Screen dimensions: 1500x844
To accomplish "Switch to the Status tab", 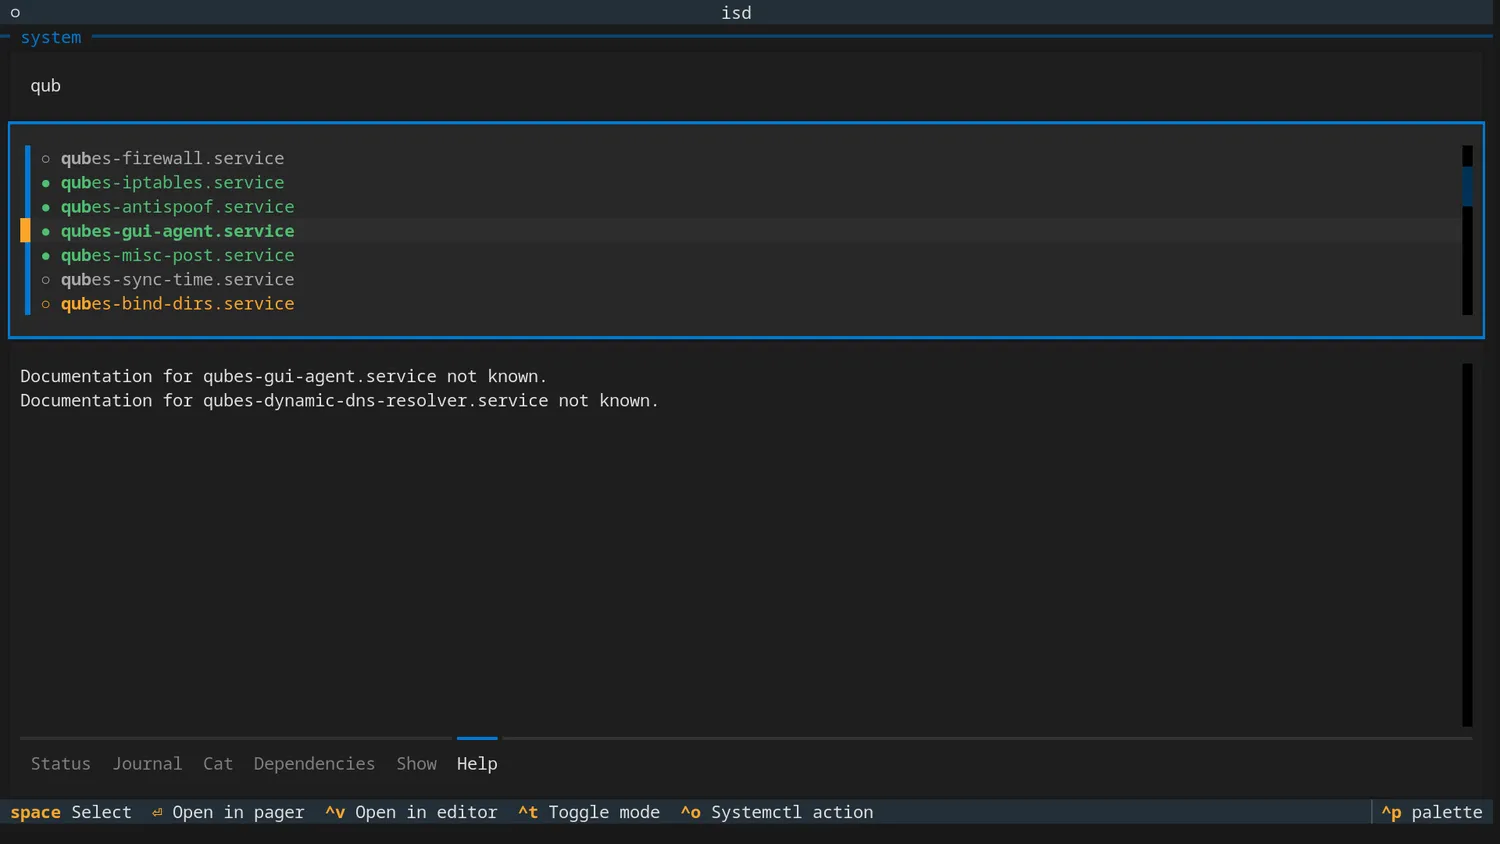I will [61, 764].
